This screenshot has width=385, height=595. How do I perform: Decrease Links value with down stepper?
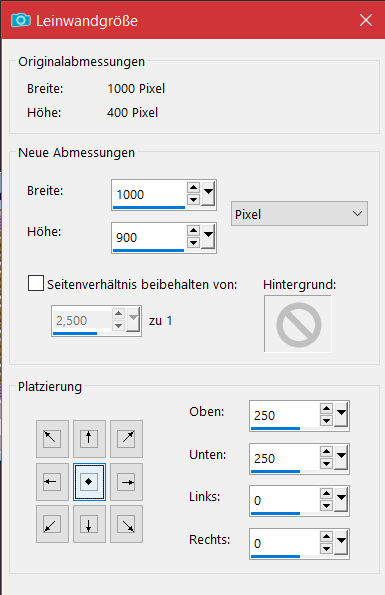coord(326,506)
